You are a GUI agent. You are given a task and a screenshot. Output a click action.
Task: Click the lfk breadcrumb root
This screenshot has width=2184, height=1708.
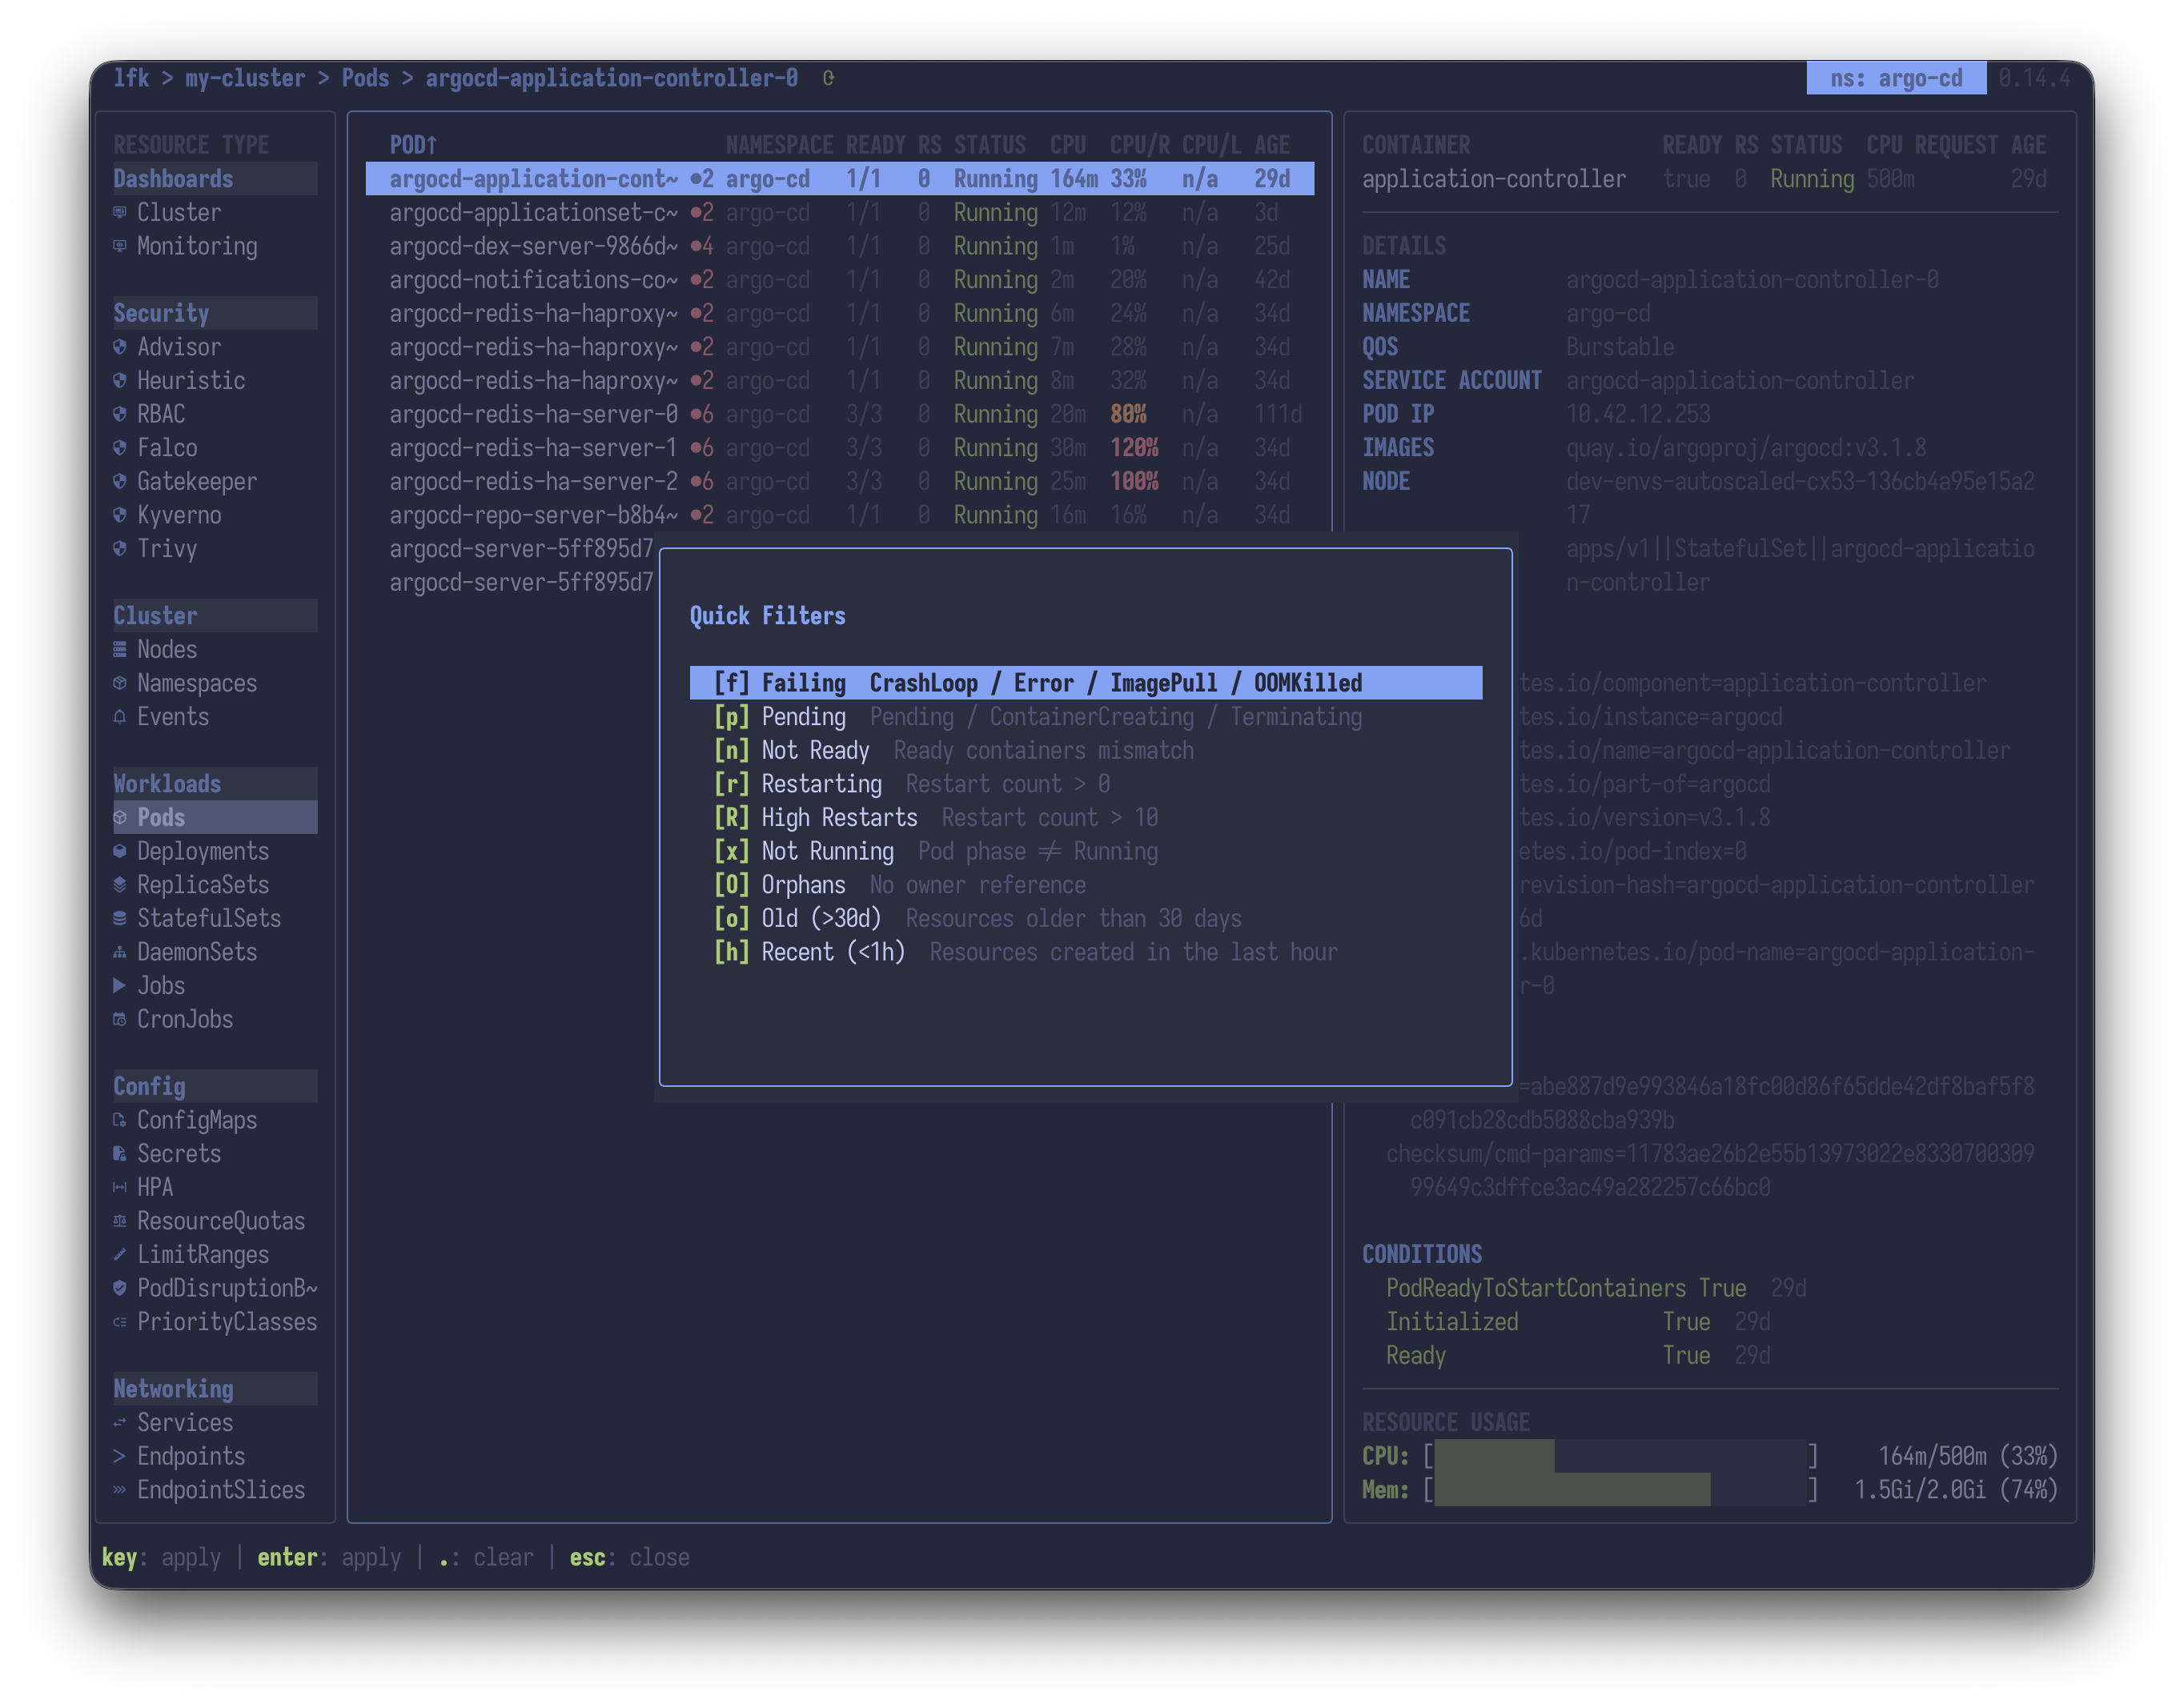[x=131, y=78]
